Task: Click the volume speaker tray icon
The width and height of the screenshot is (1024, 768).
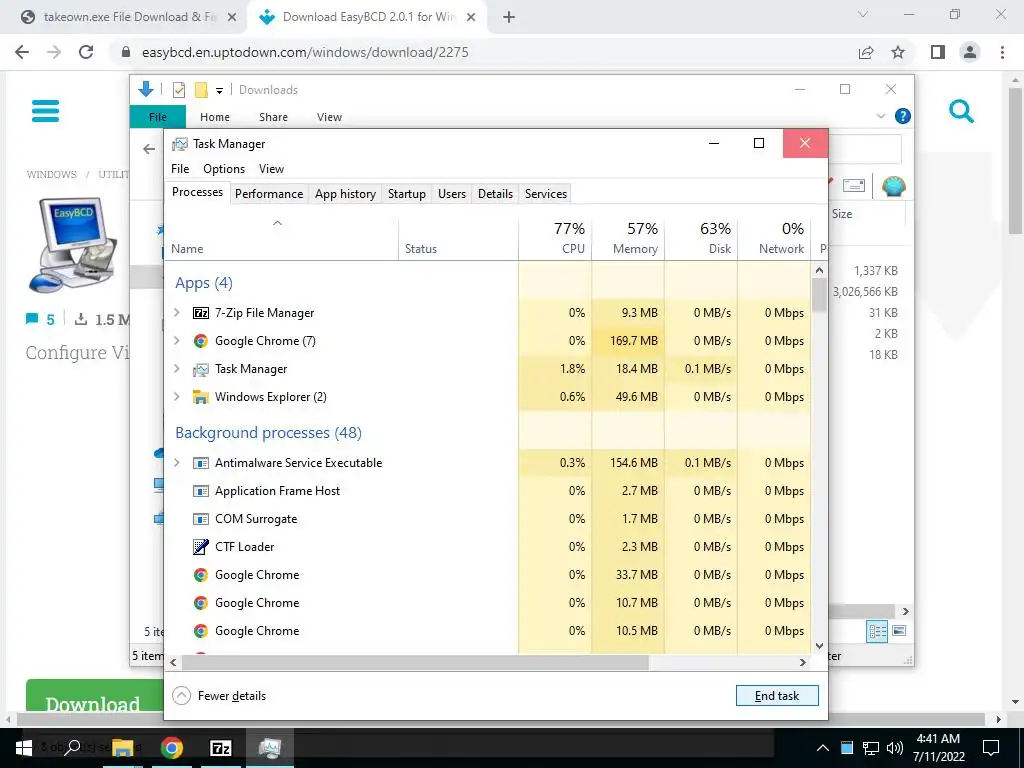Action: click(x=895, y=748)
